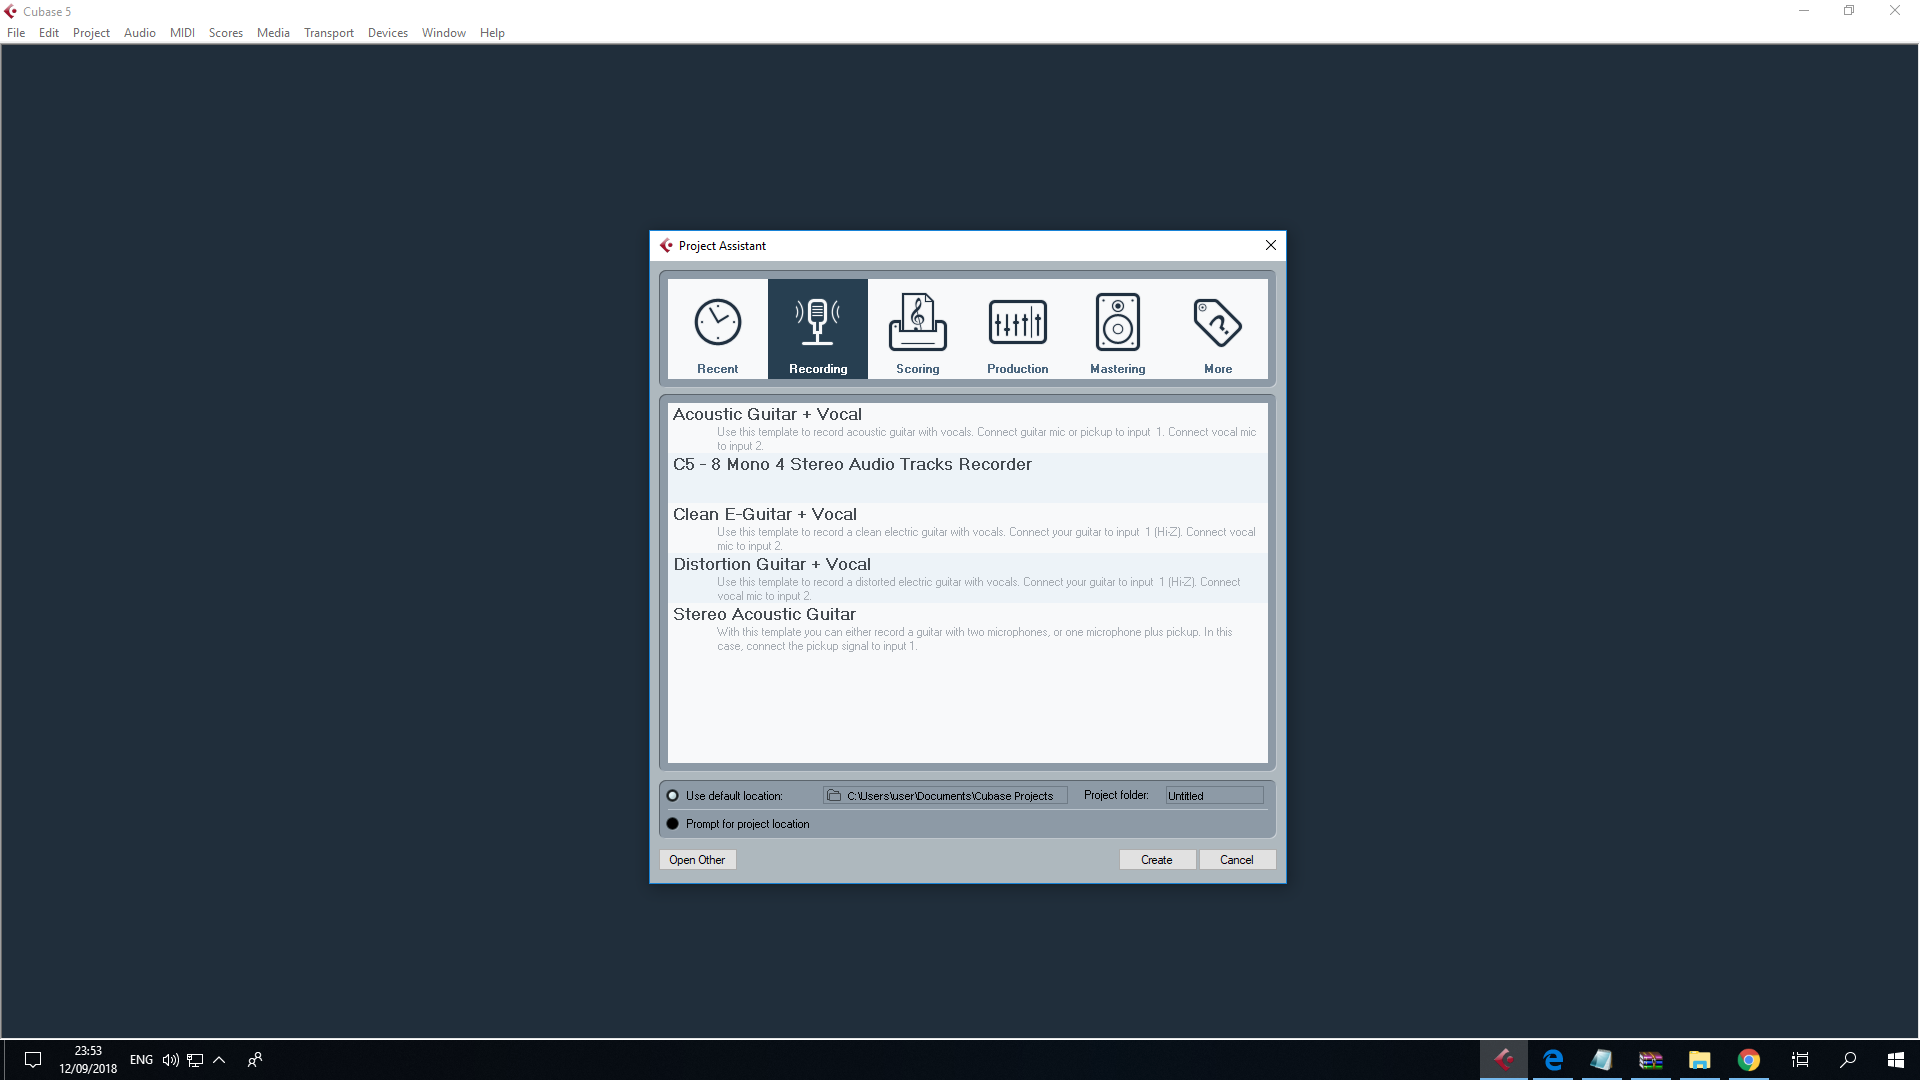Open the Devices menu
This screenshot has width=1920, height=1080.
click(x=387, y=33)
